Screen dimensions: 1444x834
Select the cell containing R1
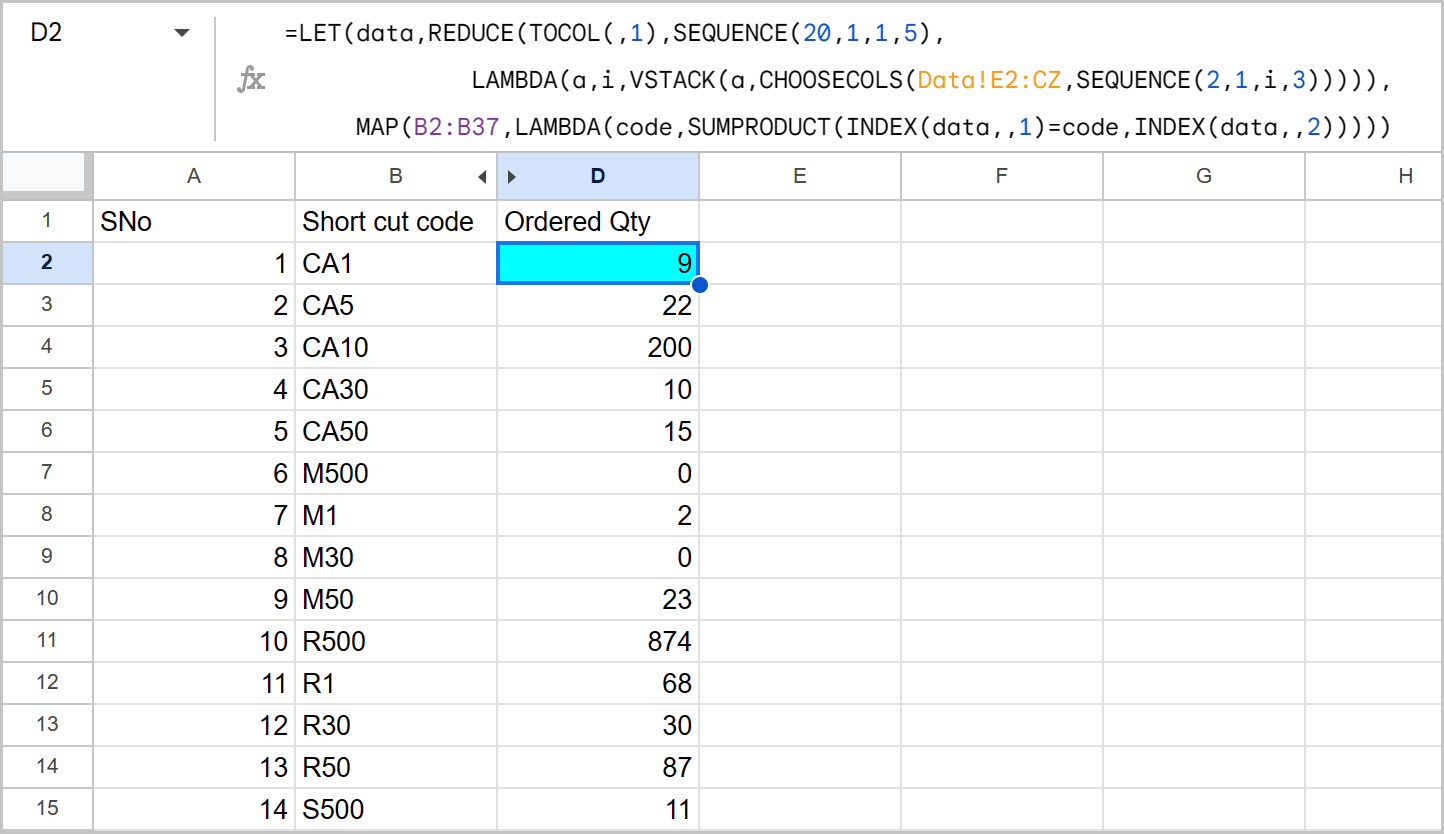[x=396, y=683]
